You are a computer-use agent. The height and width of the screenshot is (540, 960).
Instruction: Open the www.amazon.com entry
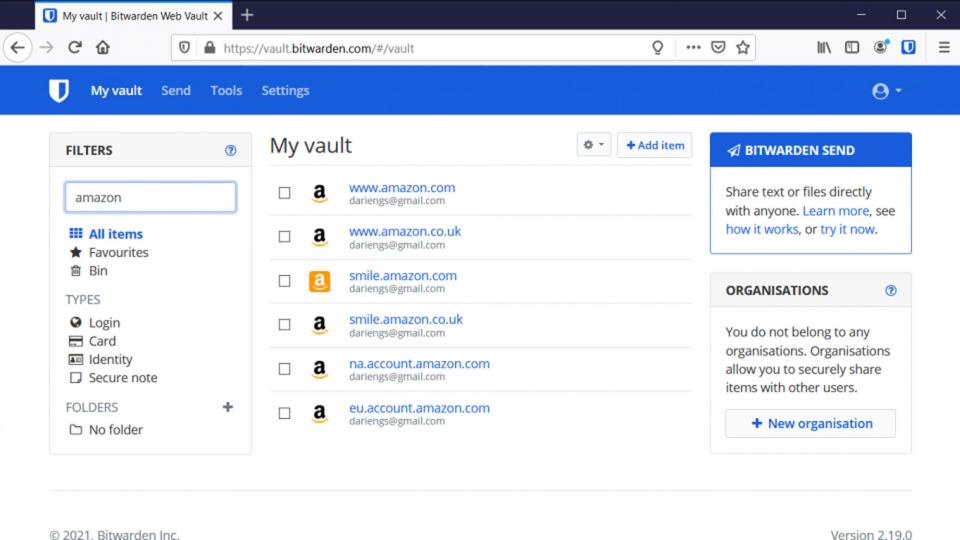pyautogui.click(x=402, y=187)
